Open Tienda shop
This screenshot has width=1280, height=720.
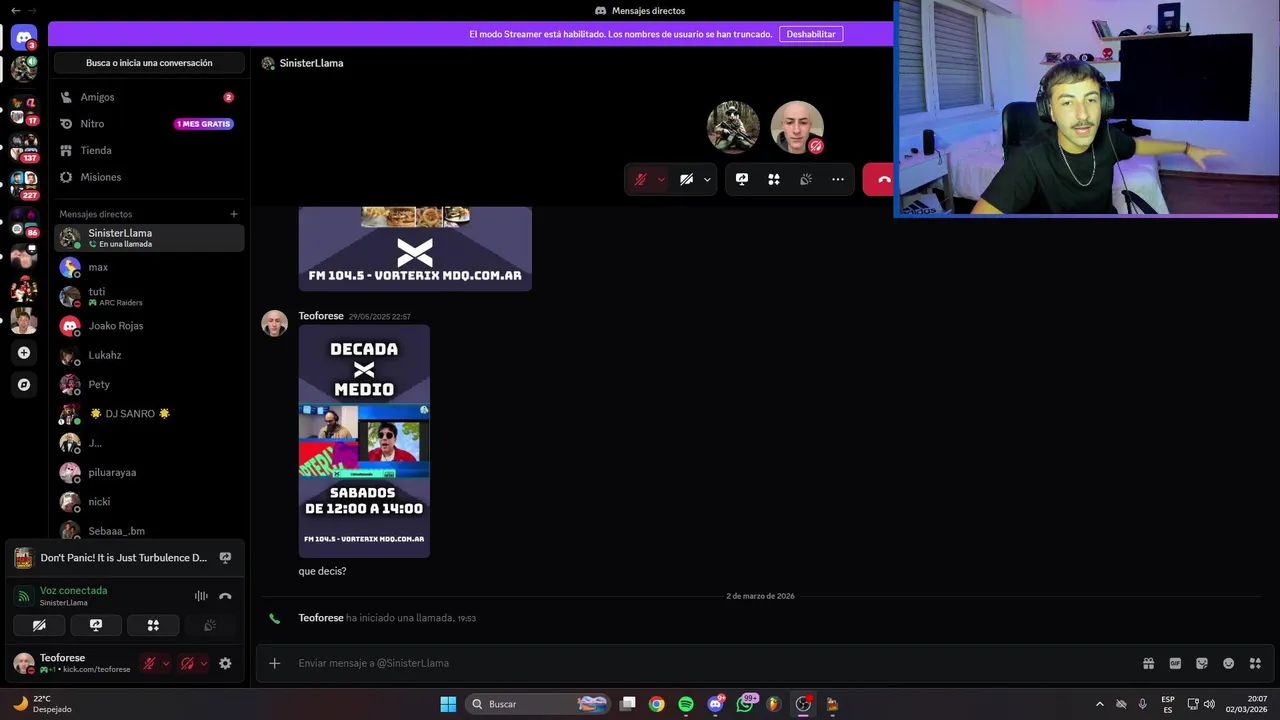click(149, 150)
